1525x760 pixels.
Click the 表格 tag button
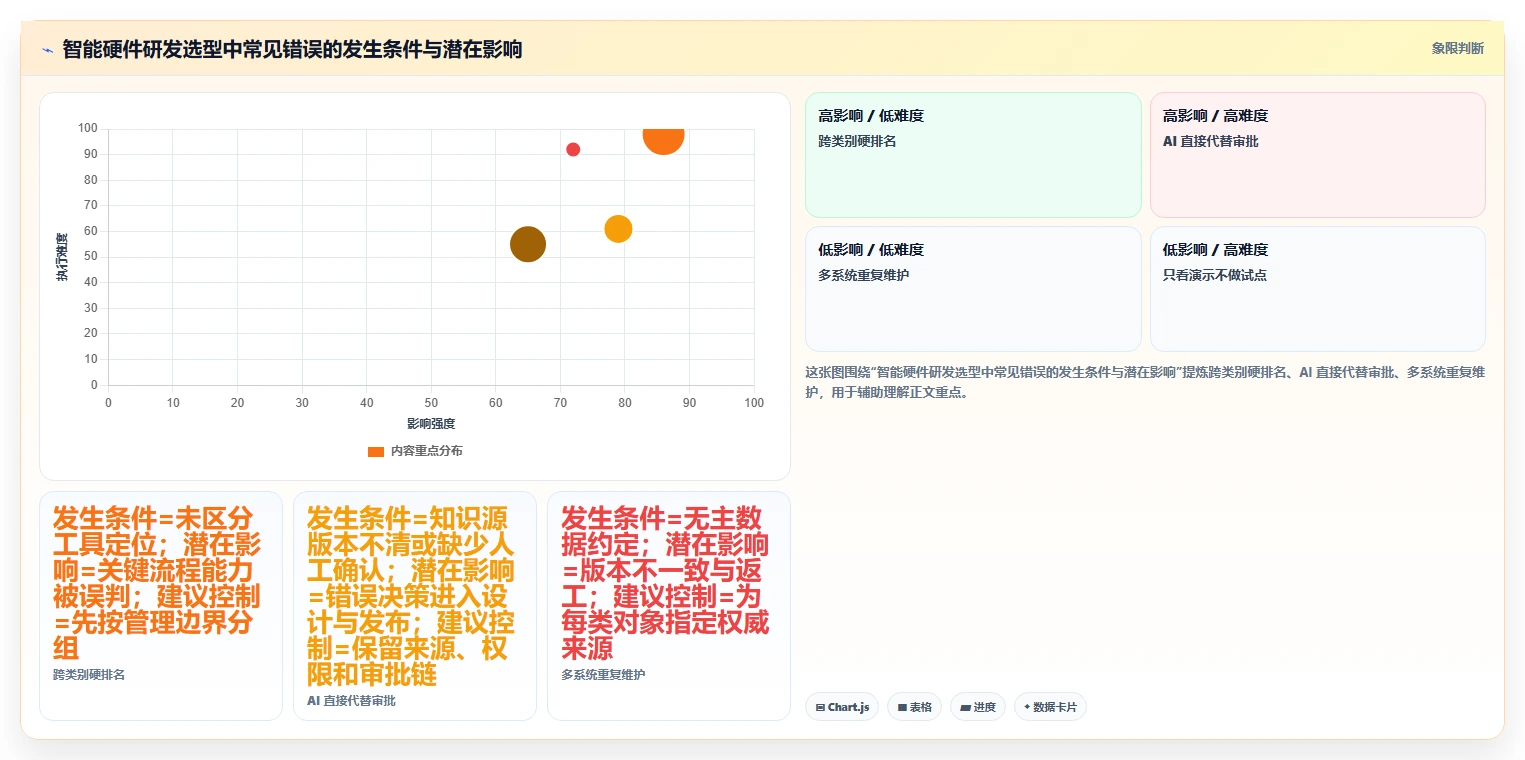click(915, 707)
